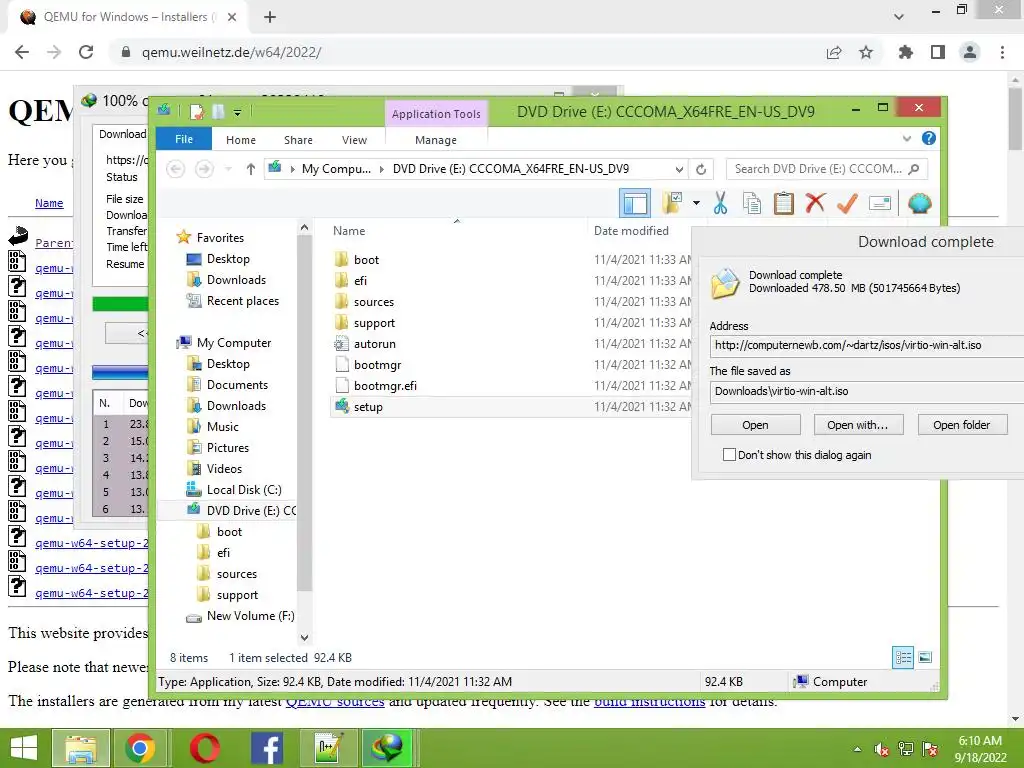The height and width of the screenshot is (768, 1024).
Task: Reload the QEMU page in Chrome
Action: pyautogui.click(x=86, y=52)
